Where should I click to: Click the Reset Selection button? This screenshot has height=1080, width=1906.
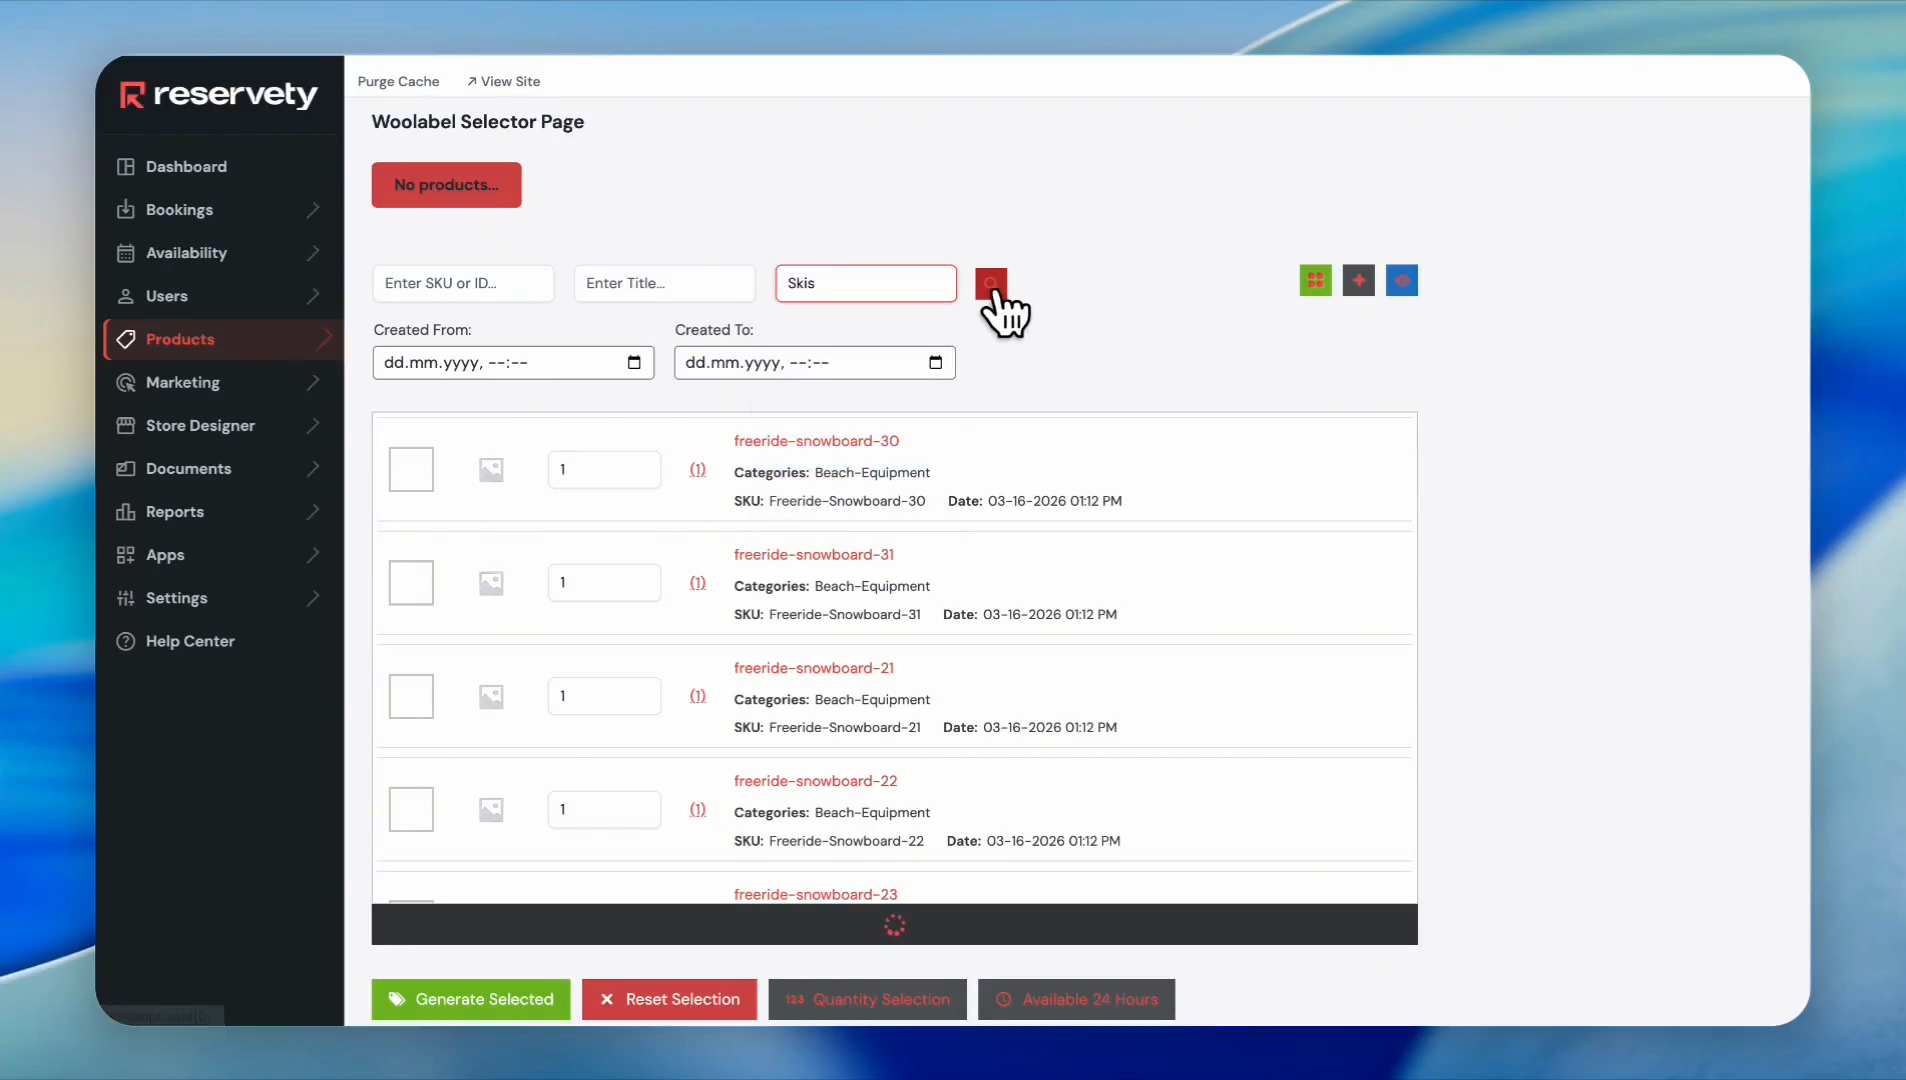coord(669,1000)
